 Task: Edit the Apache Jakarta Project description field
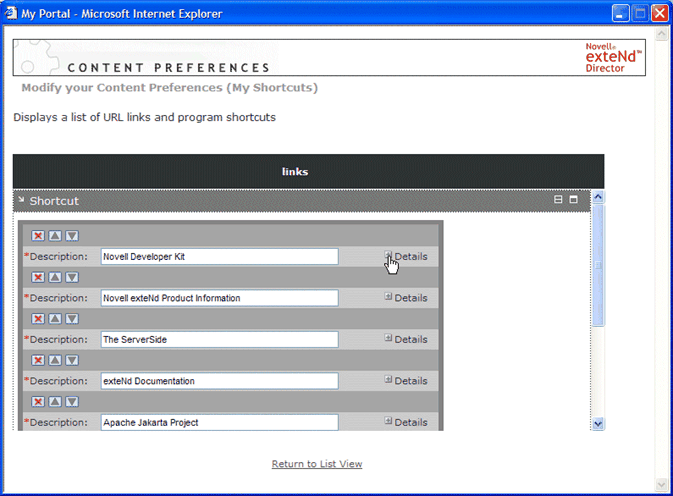219,422
